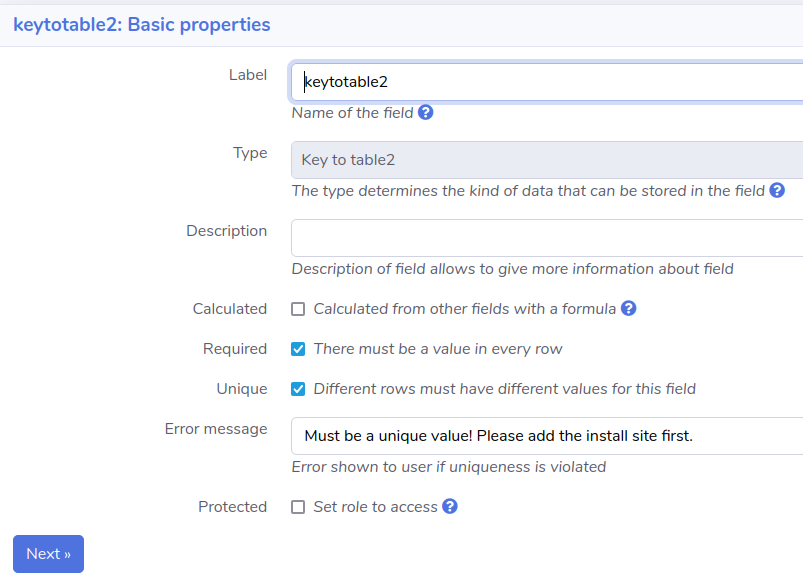This screenshot has height=586, width=803.
Task: Click the Label field containing keytotable2
Action: pos(547,82)
